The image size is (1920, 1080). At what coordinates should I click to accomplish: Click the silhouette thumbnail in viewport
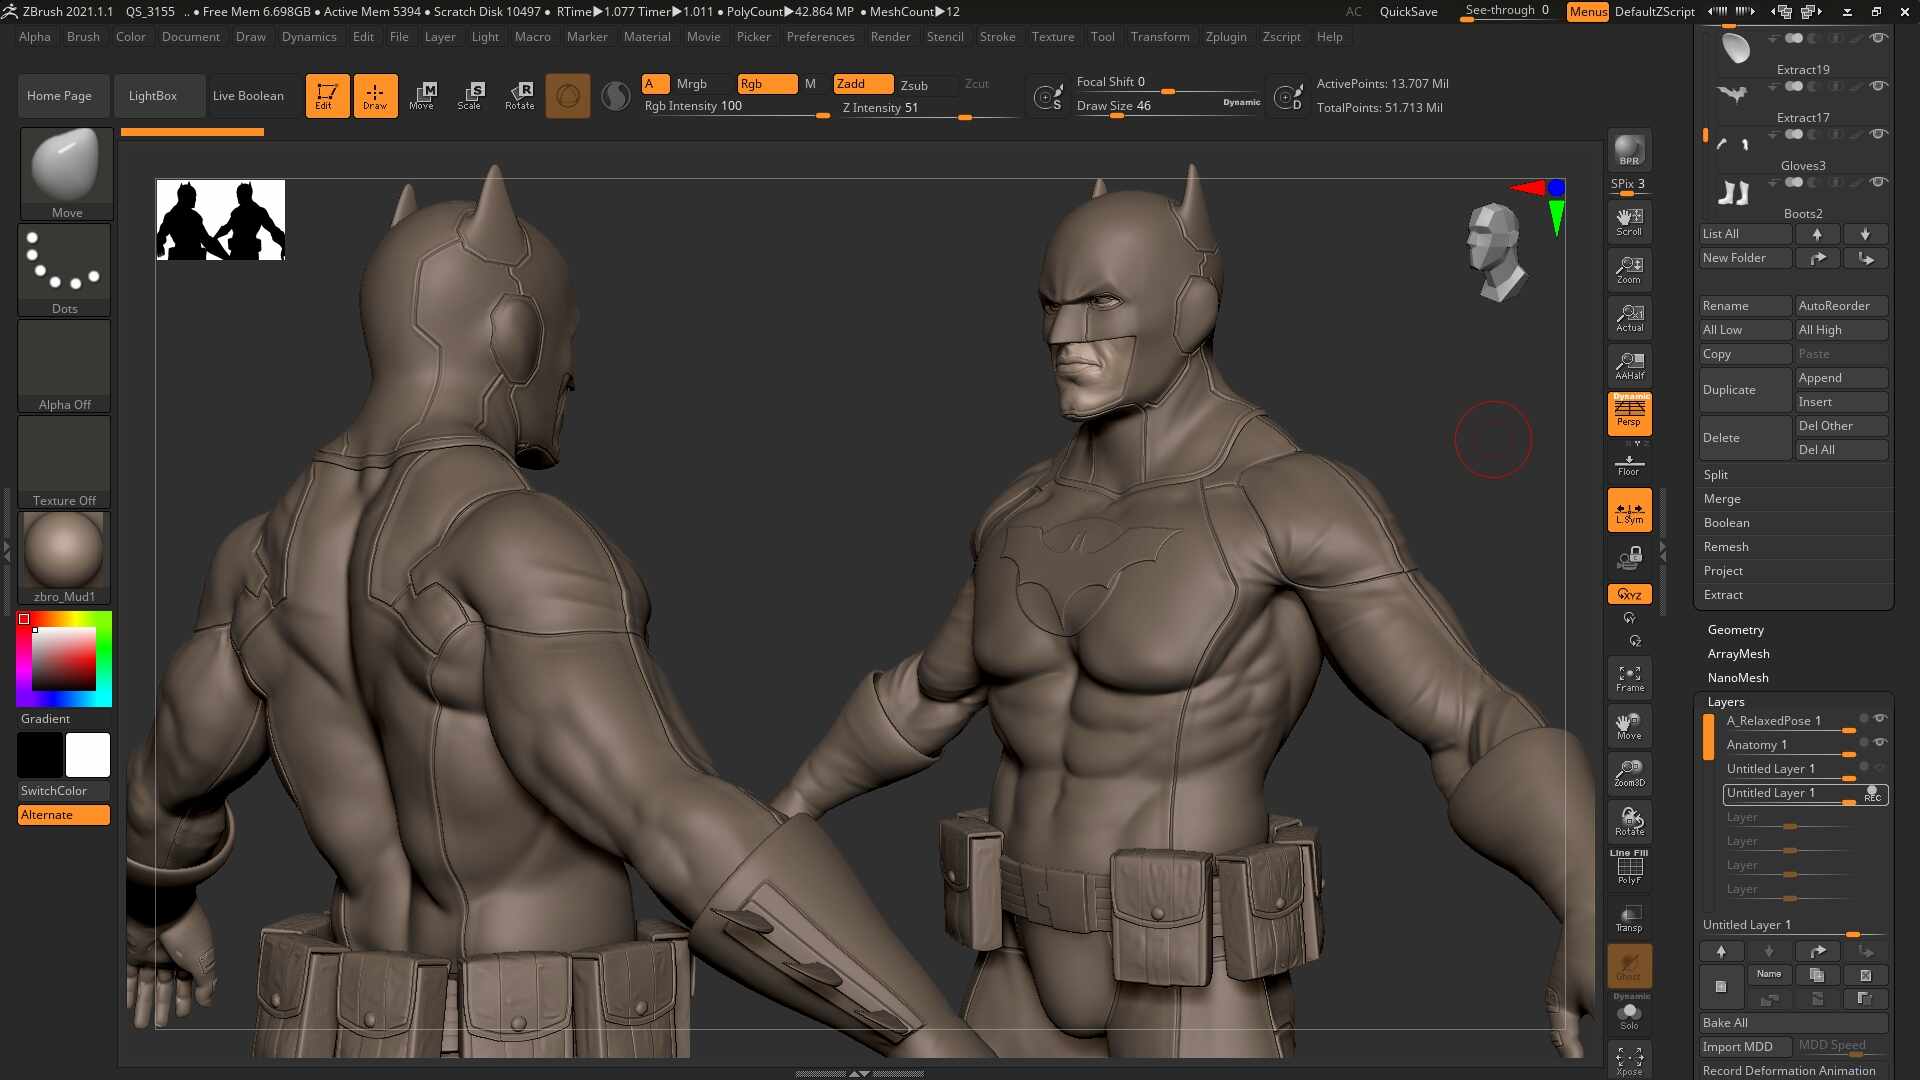pyautogui.click(x=221, y=220)
